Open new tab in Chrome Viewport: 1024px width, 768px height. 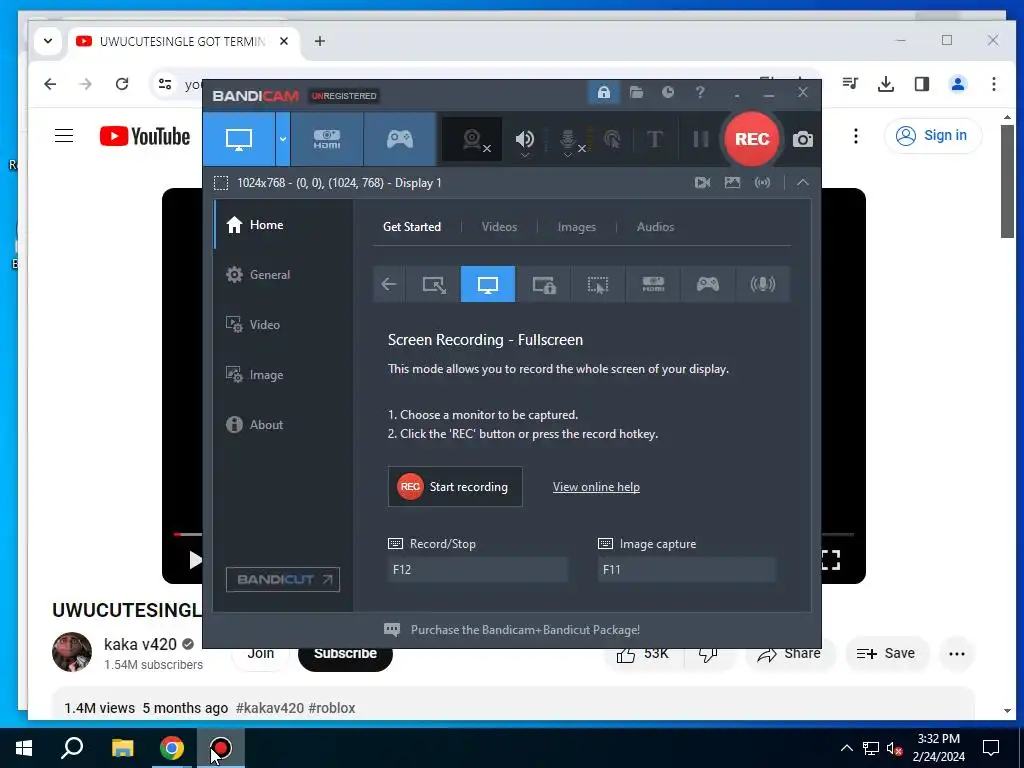point(319,41)
